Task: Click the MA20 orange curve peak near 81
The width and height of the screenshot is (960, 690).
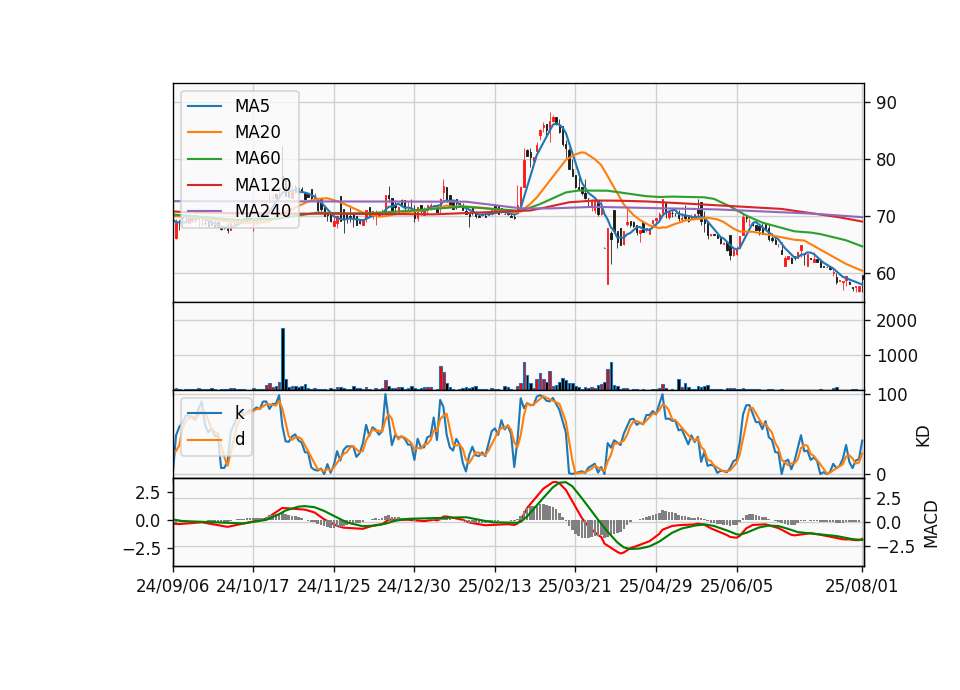Action: tap(582, 152)
